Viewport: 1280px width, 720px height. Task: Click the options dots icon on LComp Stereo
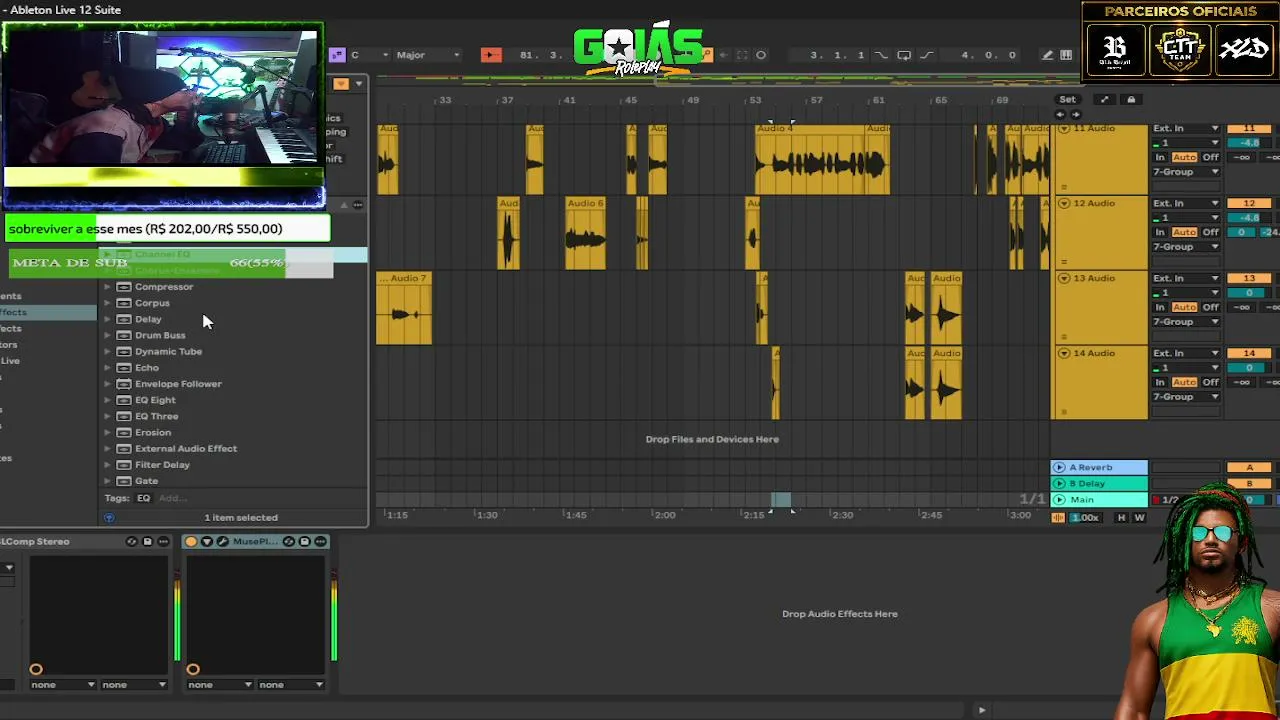(163, 542)
